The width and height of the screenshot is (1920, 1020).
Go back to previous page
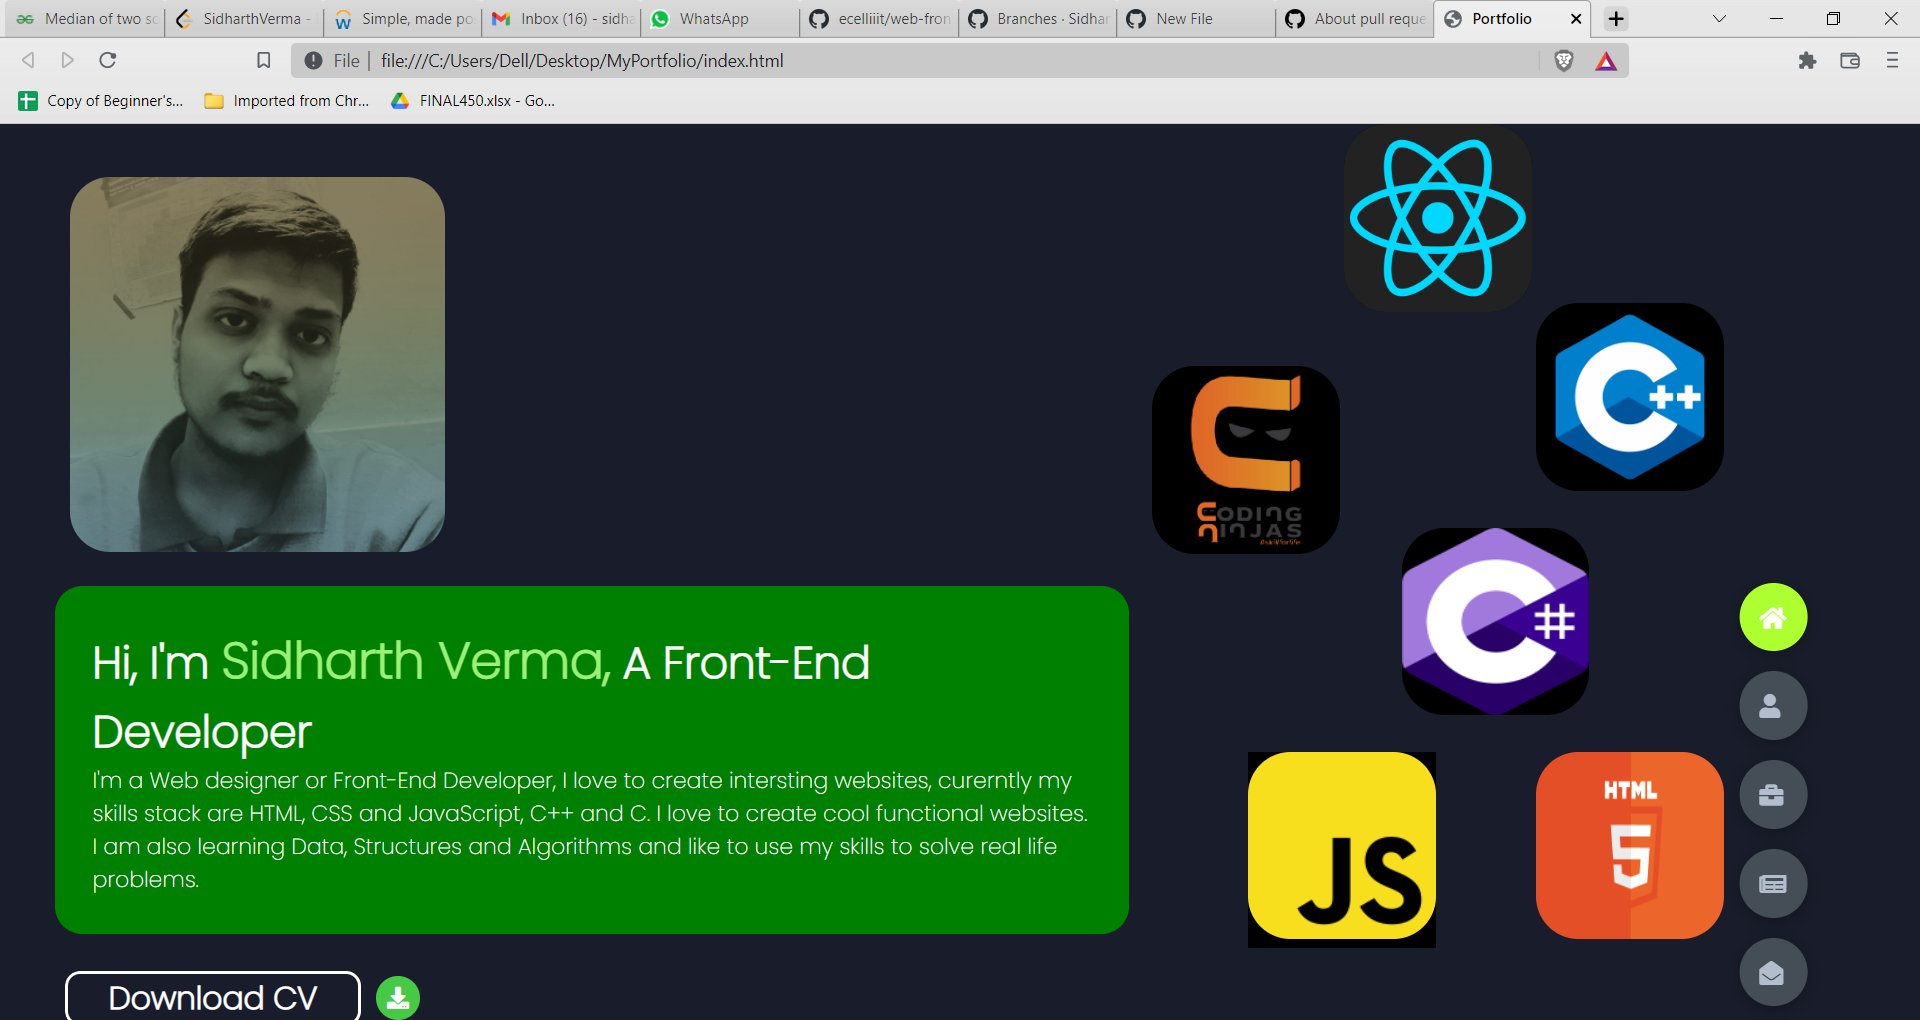28,61
